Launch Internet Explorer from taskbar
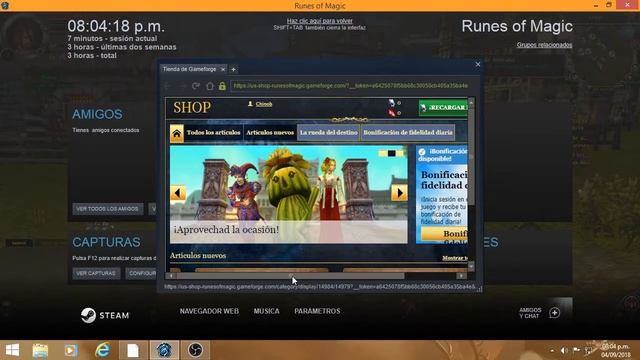 pyautogui.click(x=102, y=350)
